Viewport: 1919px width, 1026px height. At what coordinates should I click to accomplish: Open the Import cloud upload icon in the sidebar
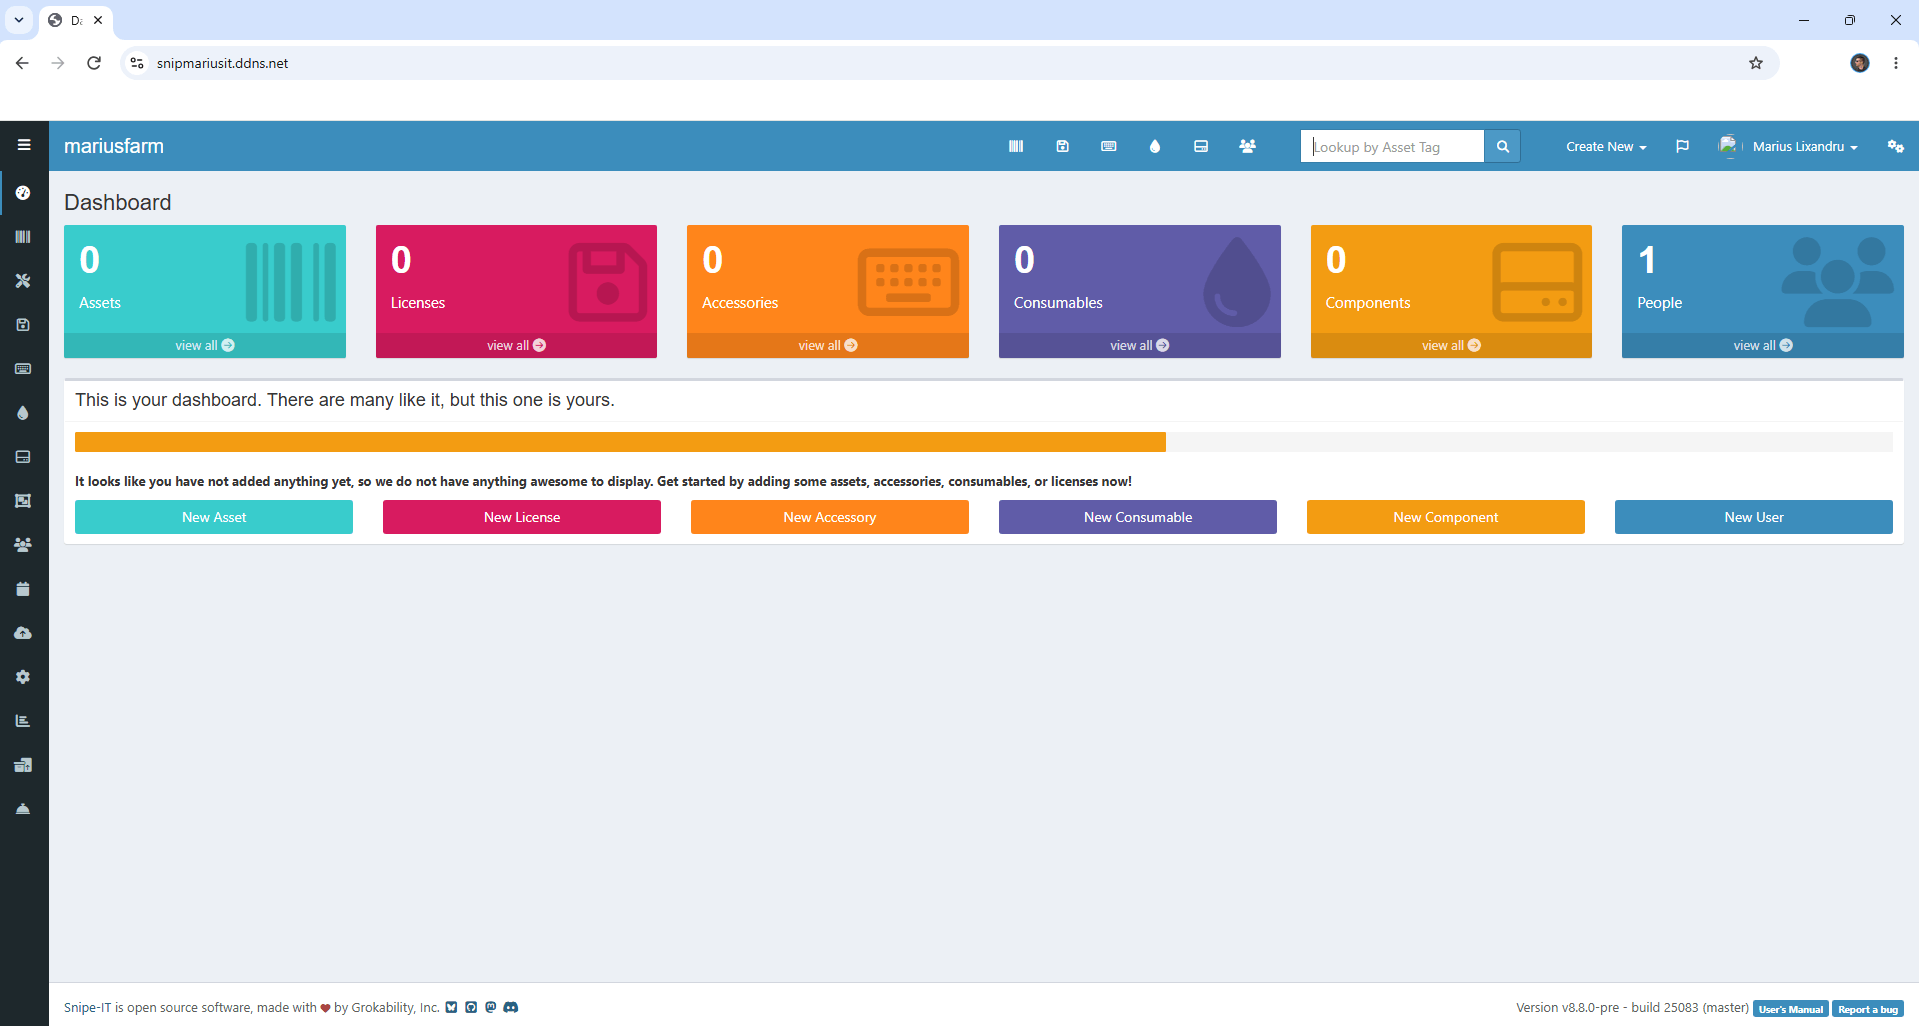click(23, 633)
